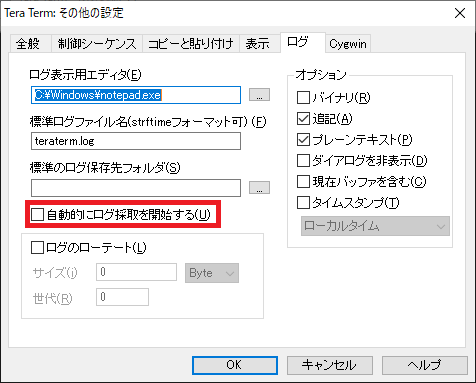Viewport: 476px width, 383px height.
Task: Open the Cygwin tab
Action: [348, 44]
